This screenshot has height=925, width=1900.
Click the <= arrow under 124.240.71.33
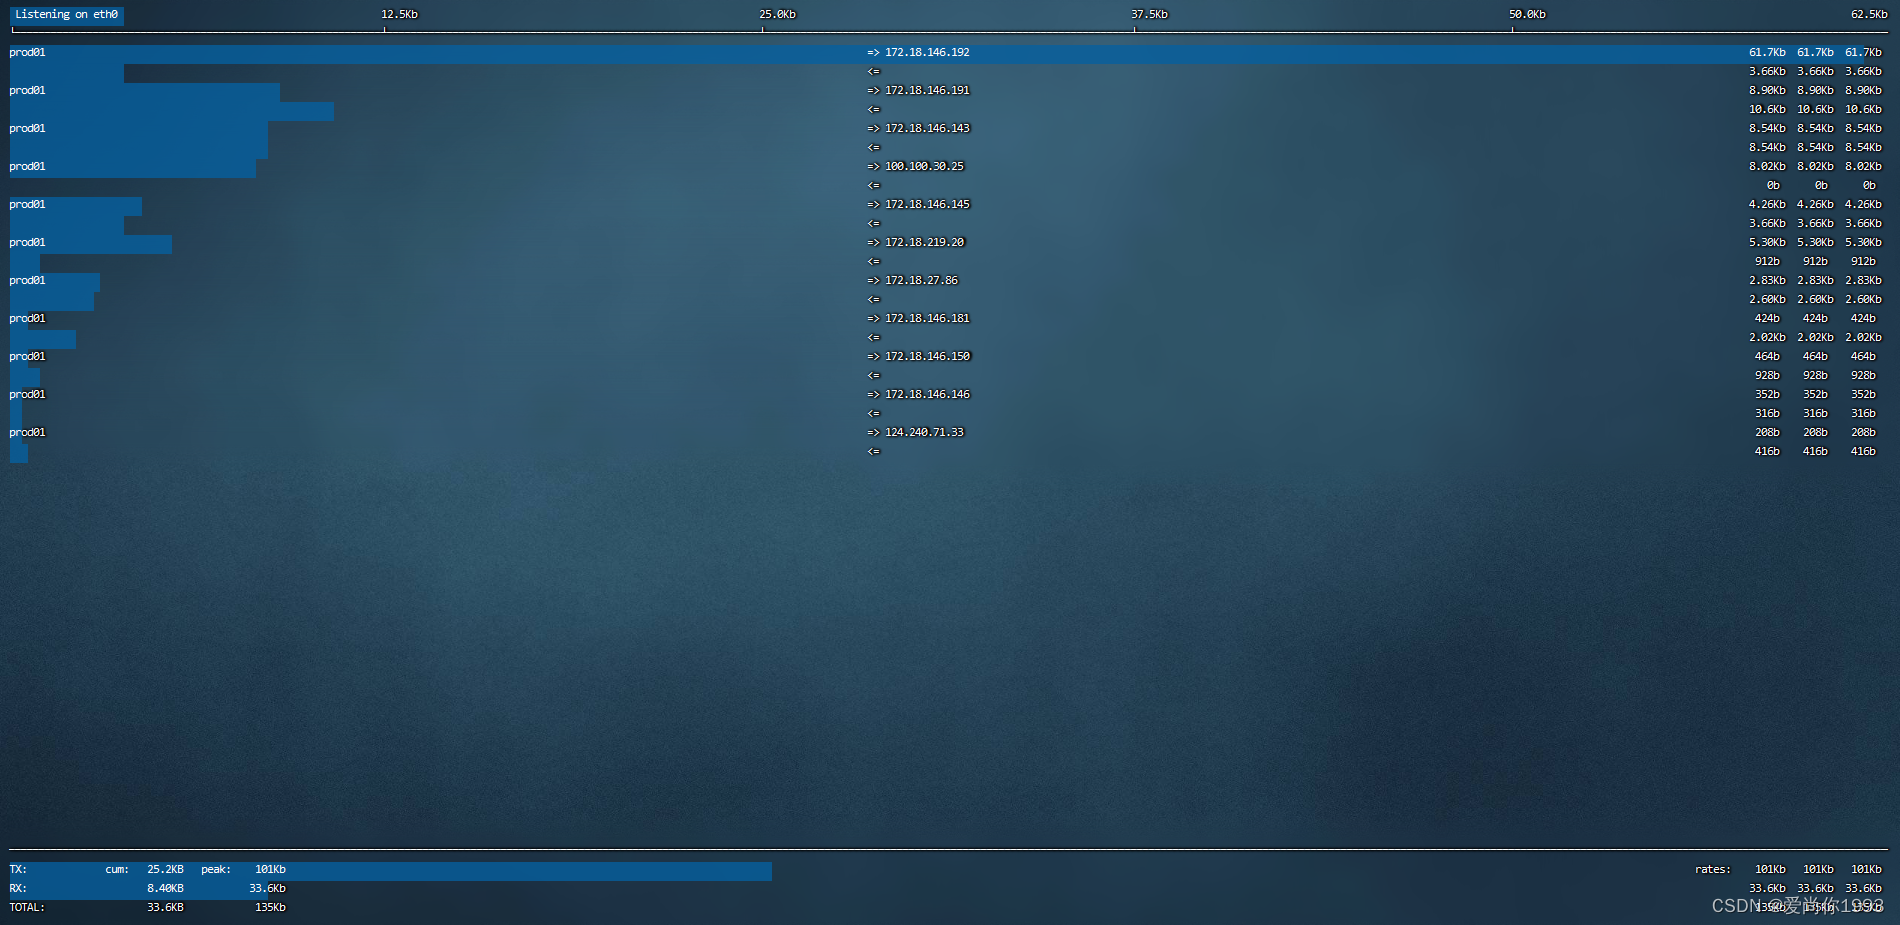[873, 451]
